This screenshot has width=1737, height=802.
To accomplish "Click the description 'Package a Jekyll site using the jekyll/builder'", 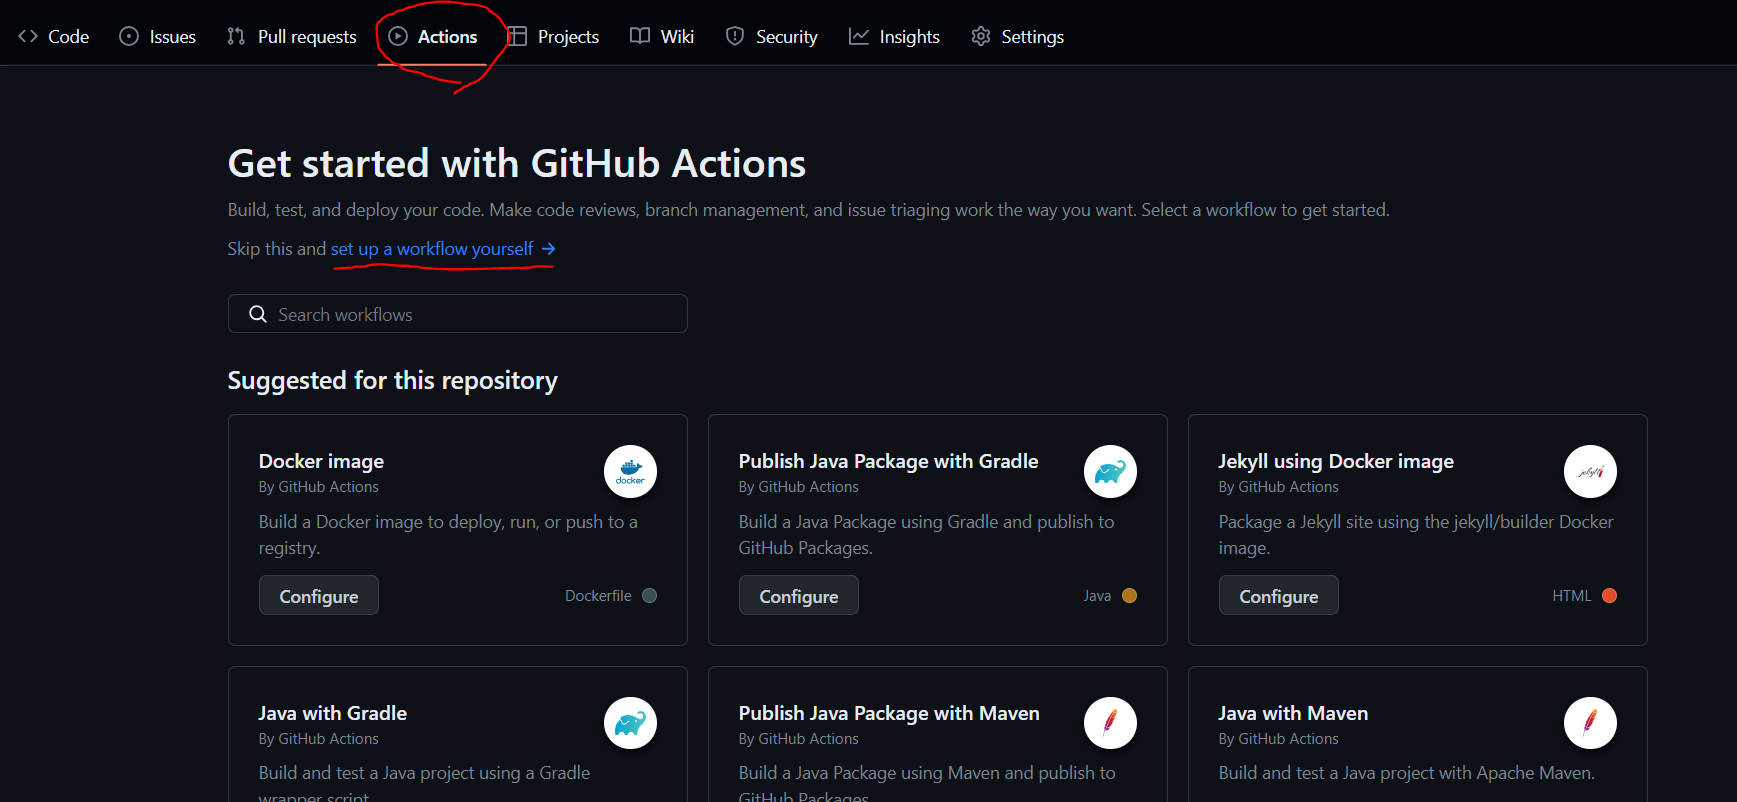I will coord(1416,535).
